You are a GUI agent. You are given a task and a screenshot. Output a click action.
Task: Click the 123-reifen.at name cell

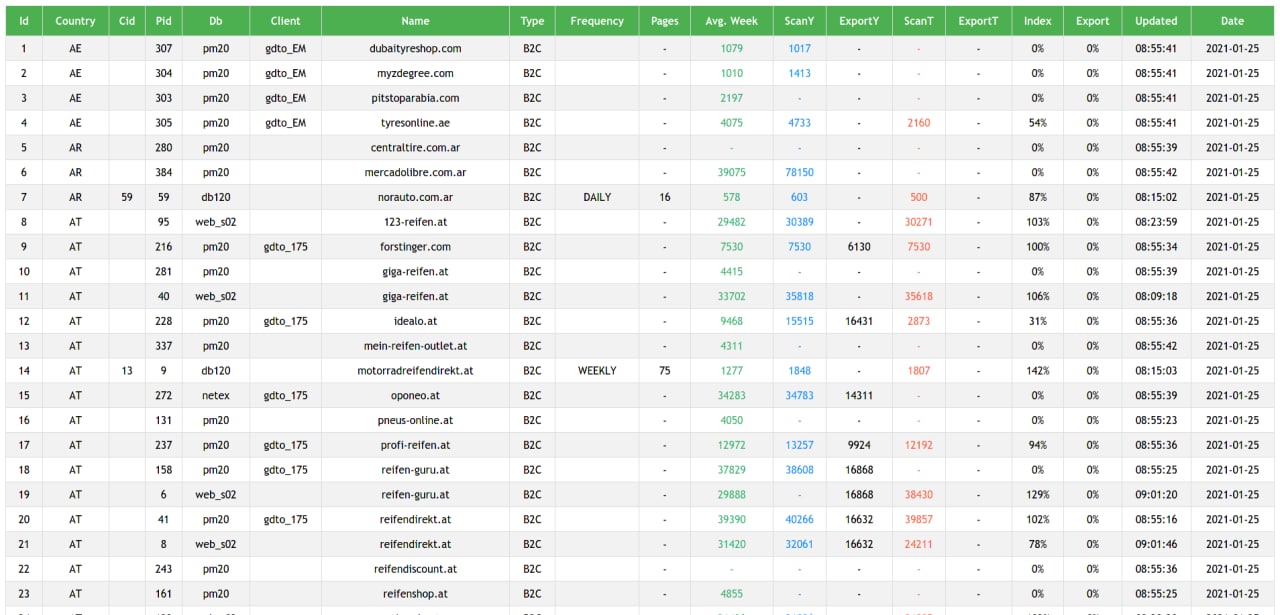point(415,222)
